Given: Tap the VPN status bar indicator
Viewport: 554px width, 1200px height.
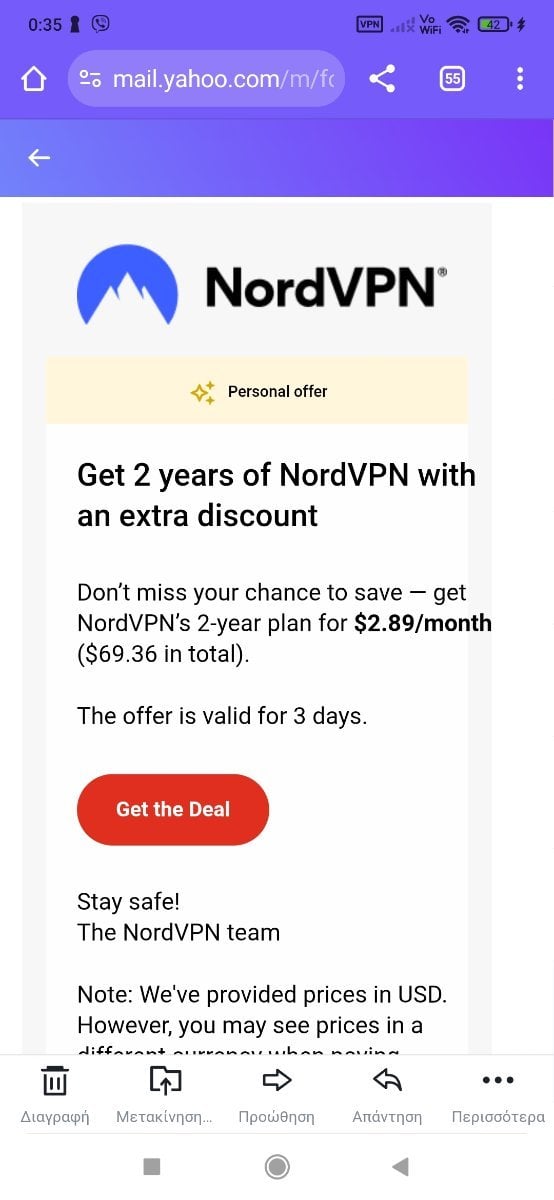Looking at the screenshot, I should 370,24.
